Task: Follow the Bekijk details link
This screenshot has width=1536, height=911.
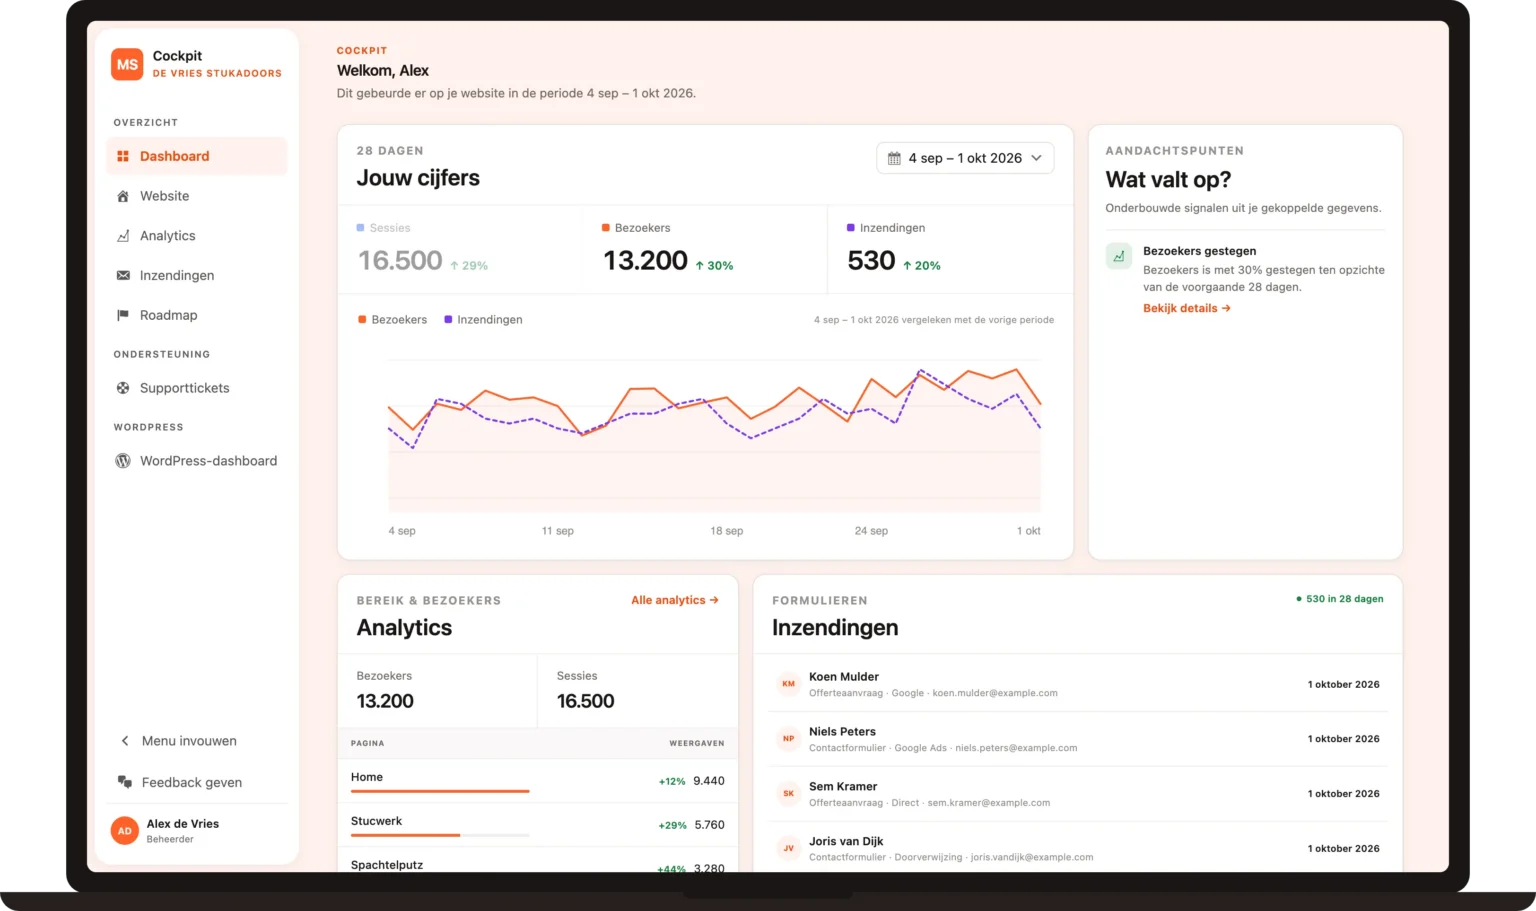Action: click(1187, 308)
